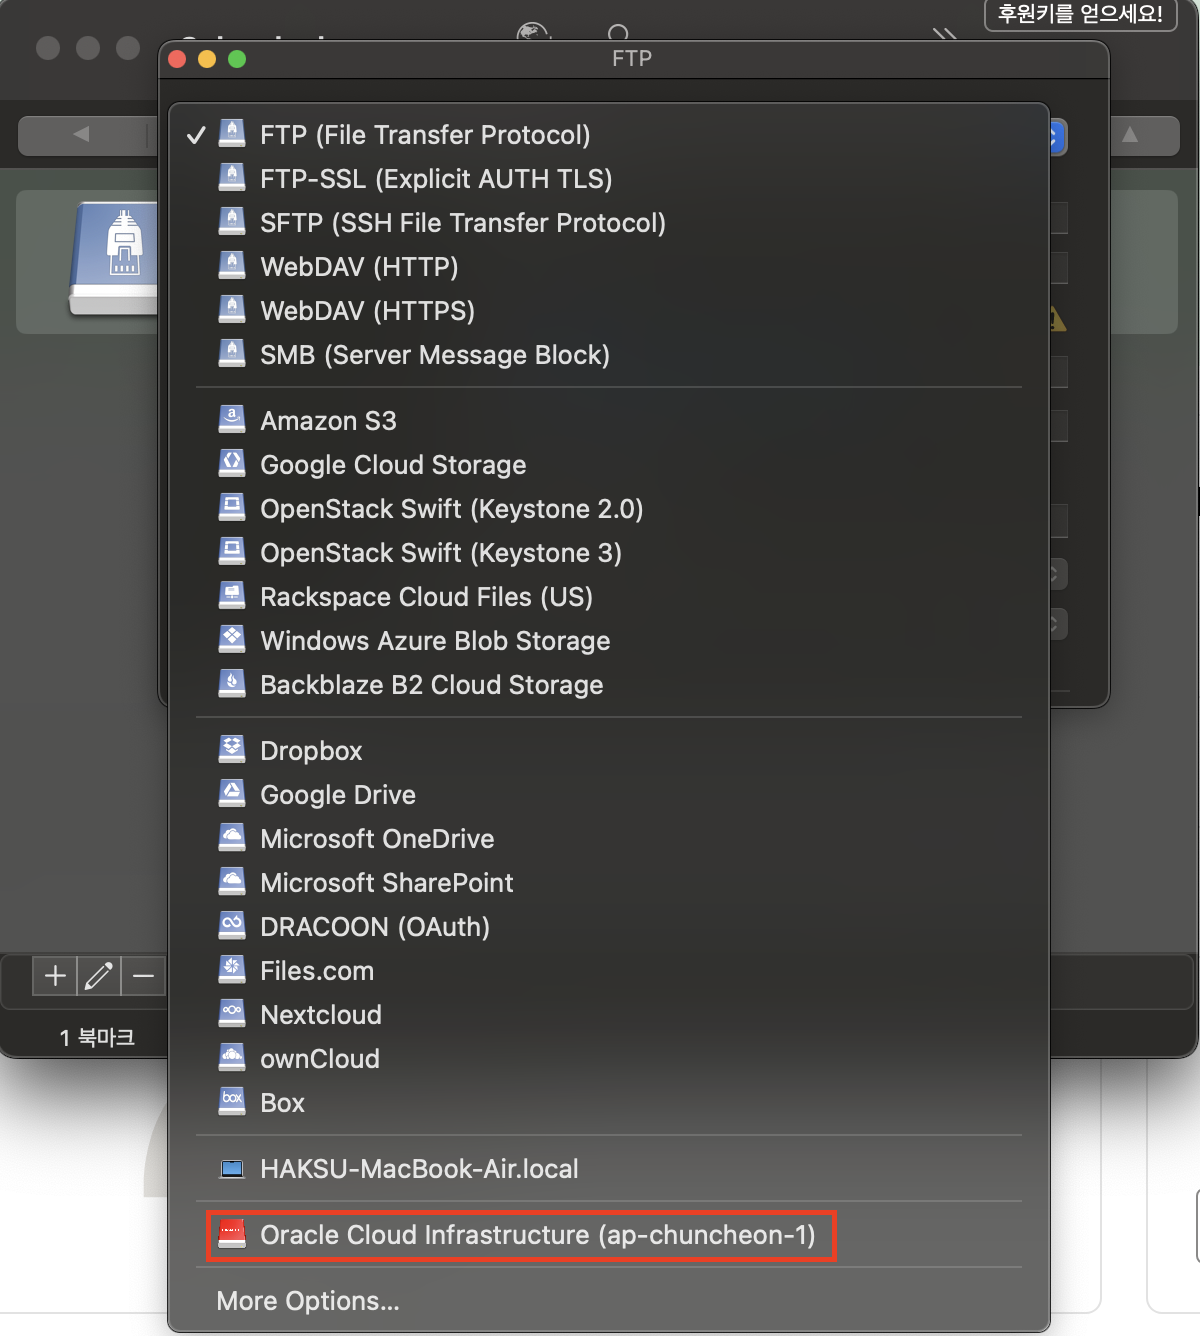Click the Rackspace Cloud Files icon

(232, 596)
